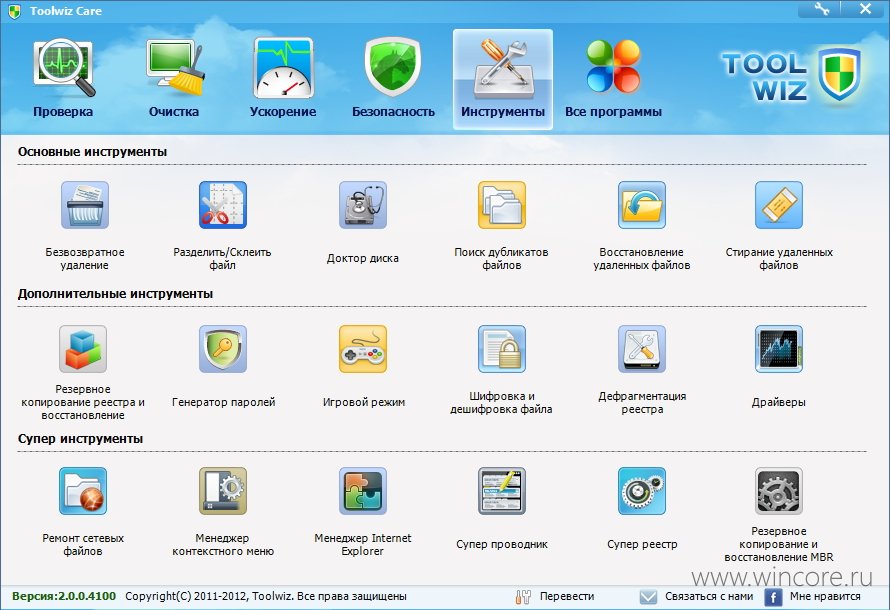Click the translate tools icon beside Перевести
This screenshot has height=610, width=890.
(523, 597)
